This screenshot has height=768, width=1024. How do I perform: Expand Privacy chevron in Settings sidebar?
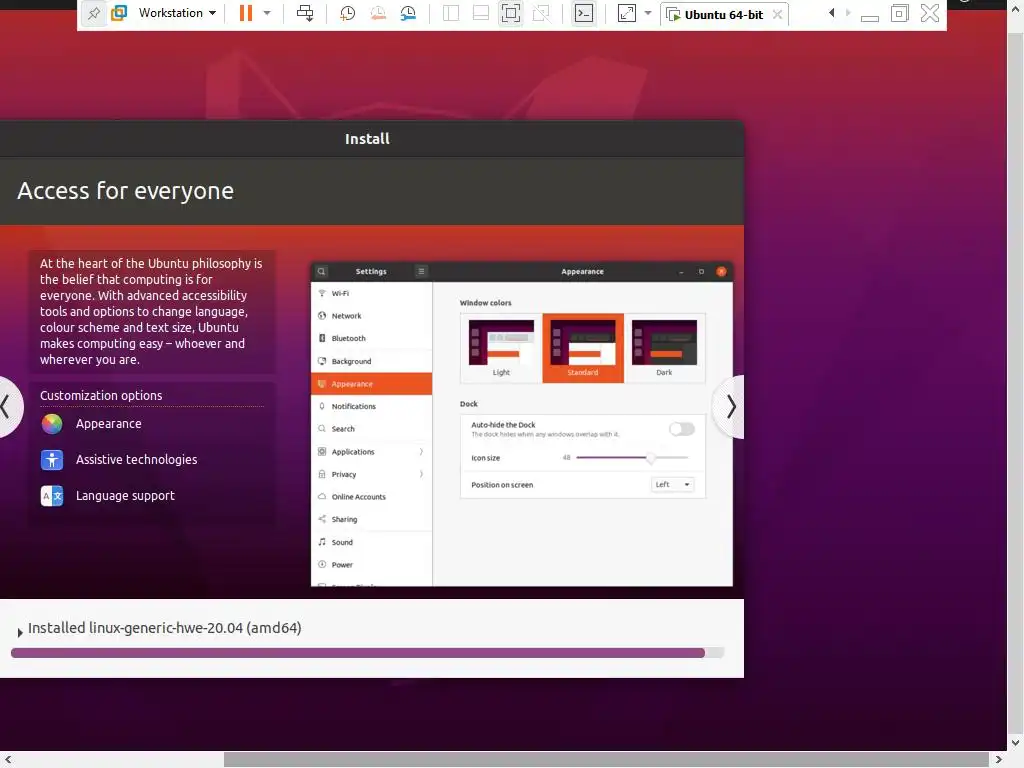[421, 474]
